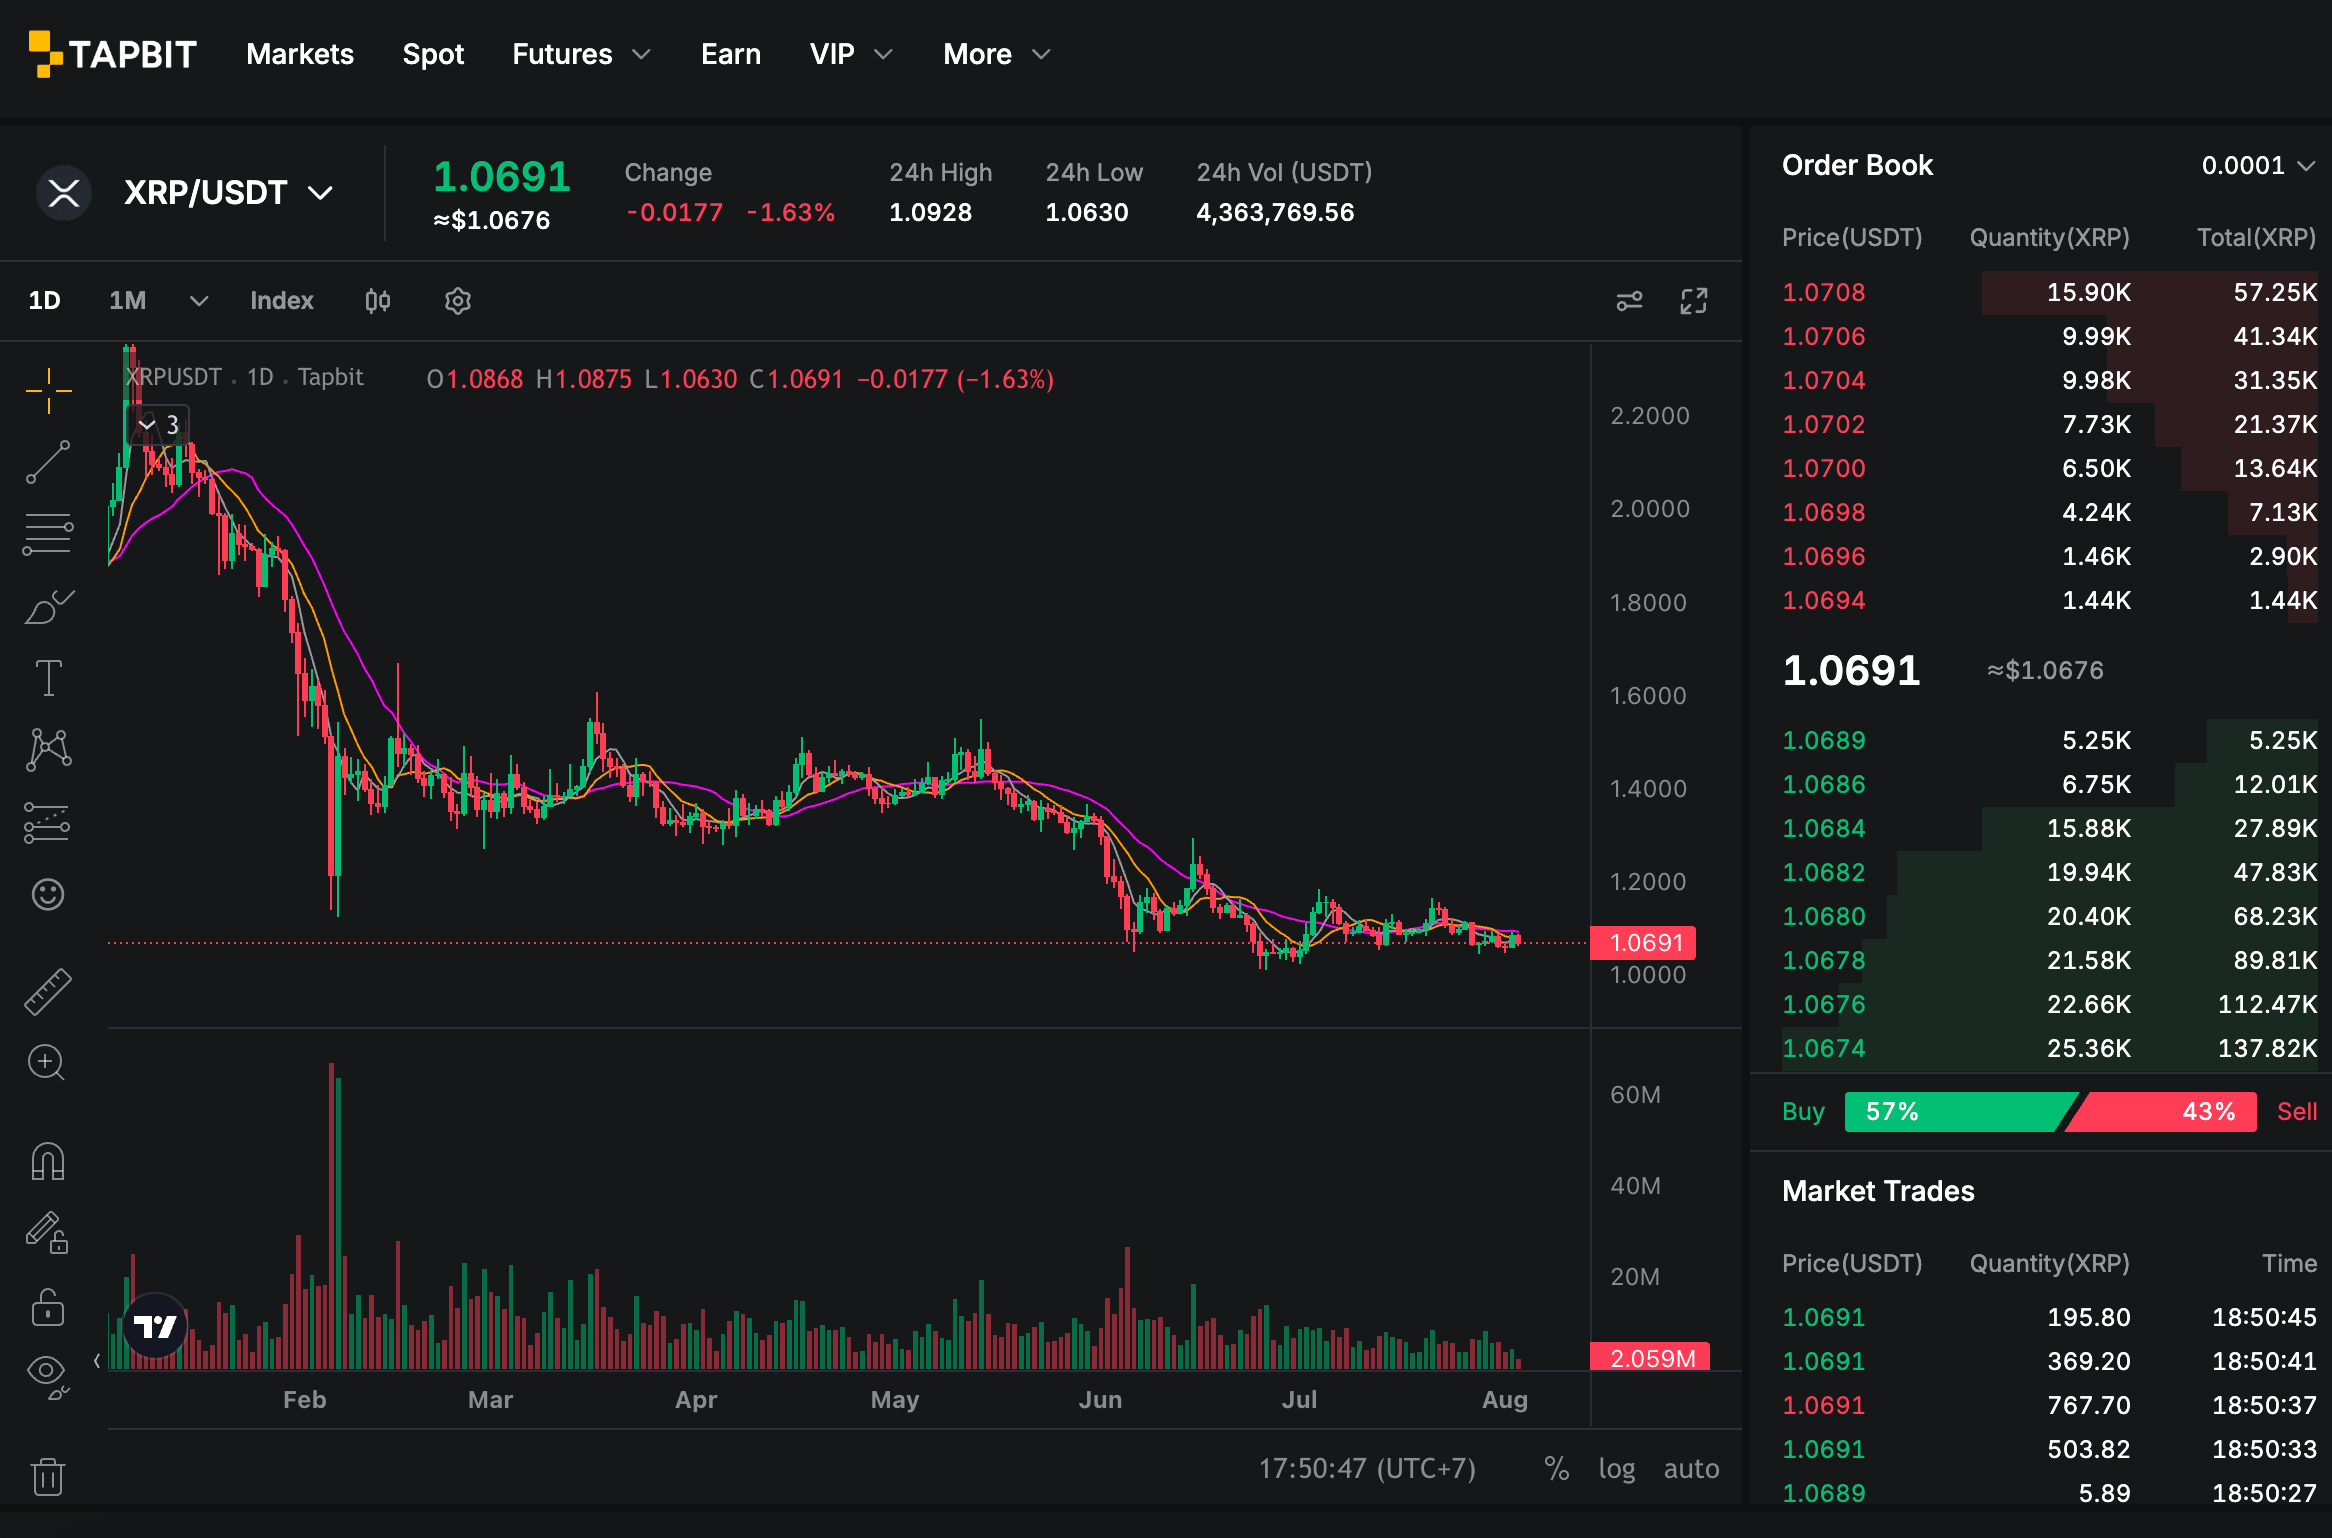Viewport: 2332px width, 1538px height.
Task: Open the Earn page
Action: click(x=731, y=54)
